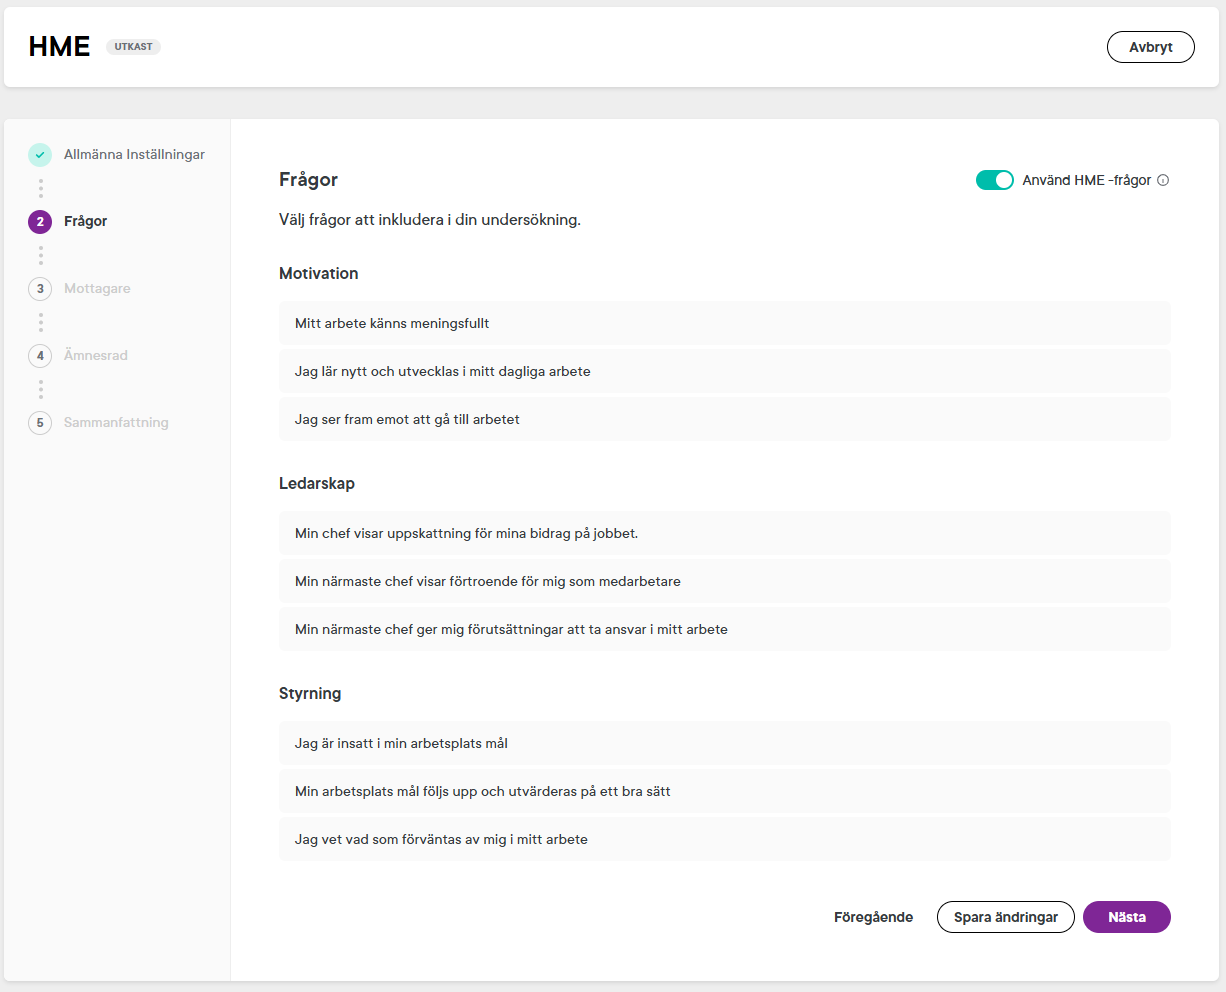Toggle the Använd HME-frågor switch
Image resolution: width=1226 pixels, height=992 pixels.
994,180
